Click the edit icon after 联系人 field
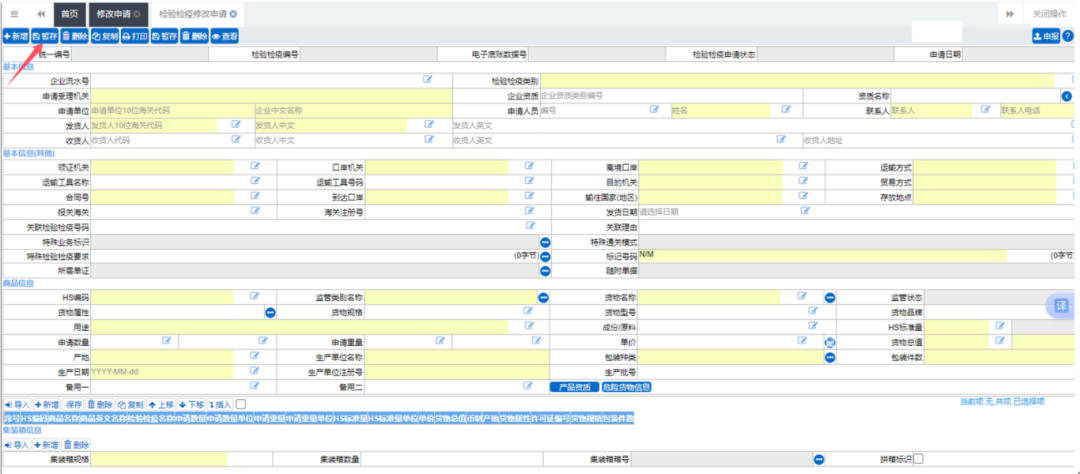1080x474 pixels. coord(986,110)
